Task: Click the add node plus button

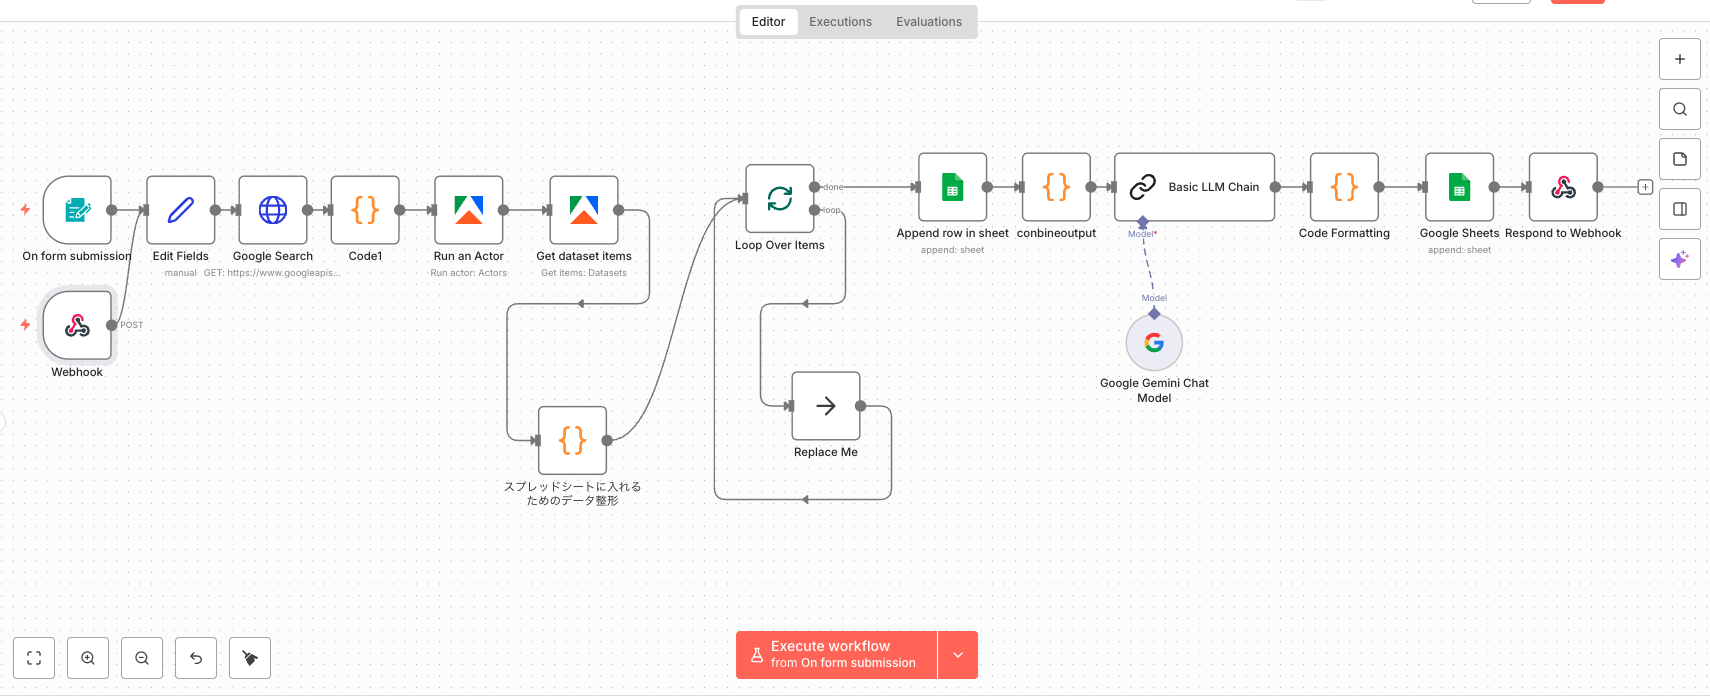Action: click(x=1680, y=59)
